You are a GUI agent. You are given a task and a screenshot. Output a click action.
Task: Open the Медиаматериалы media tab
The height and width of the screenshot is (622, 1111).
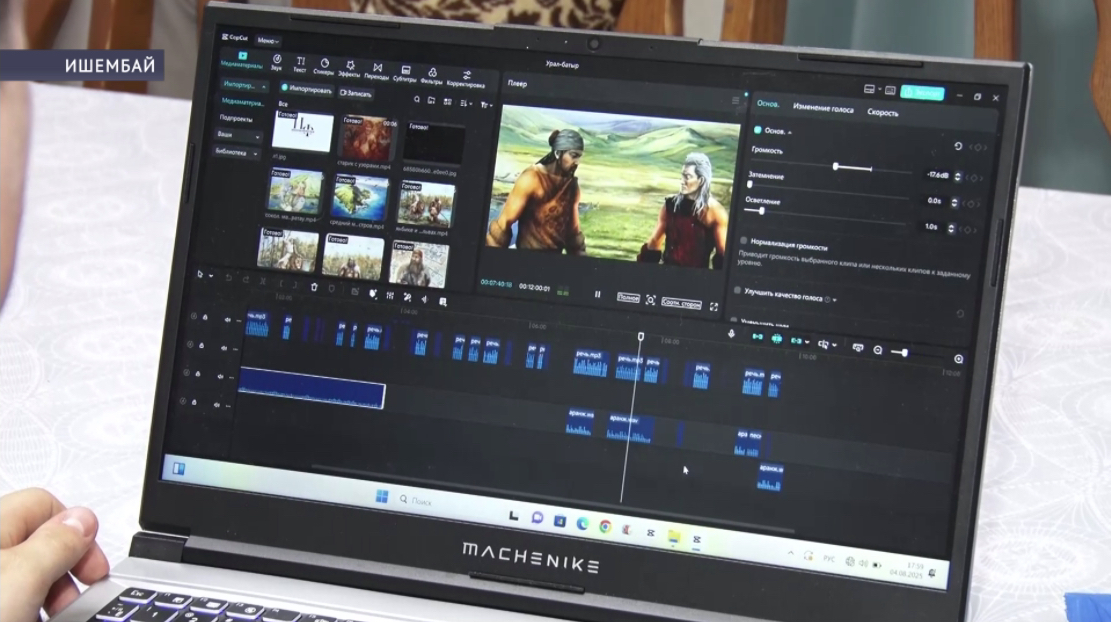tap(242, 60)
